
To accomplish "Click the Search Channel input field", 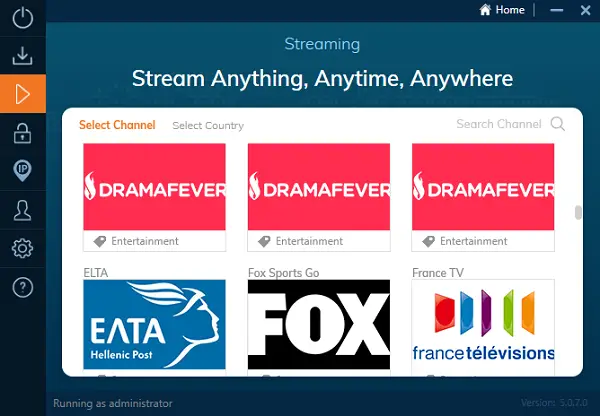I will point(499,124).
